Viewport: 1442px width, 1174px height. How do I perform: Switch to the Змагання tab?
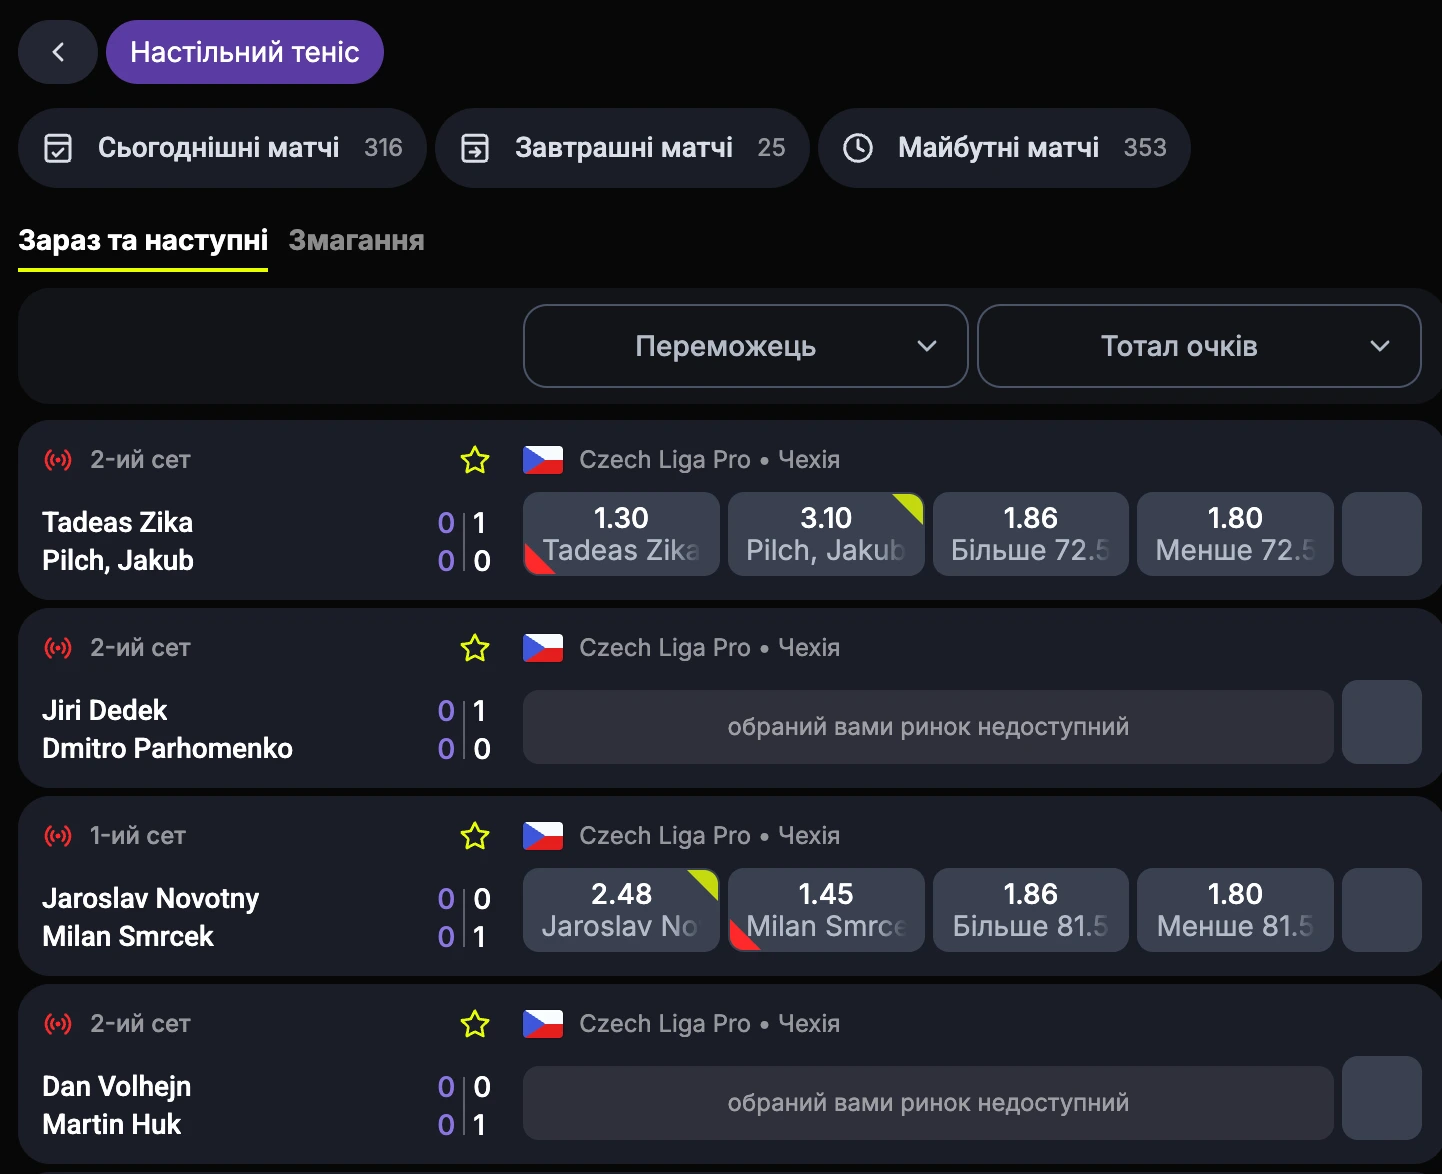(x=357, y=240)
